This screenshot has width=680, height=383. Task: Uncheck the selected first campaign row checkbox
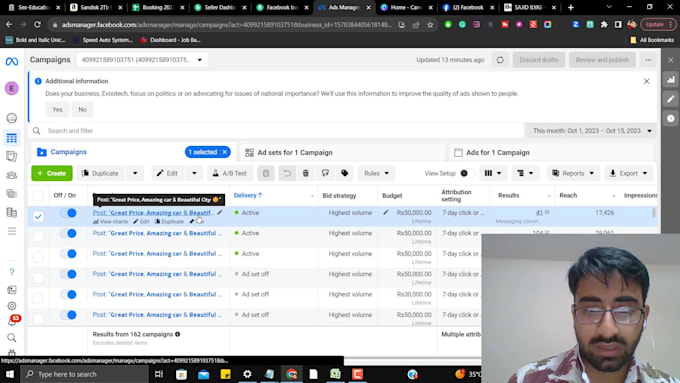point(38,216)
